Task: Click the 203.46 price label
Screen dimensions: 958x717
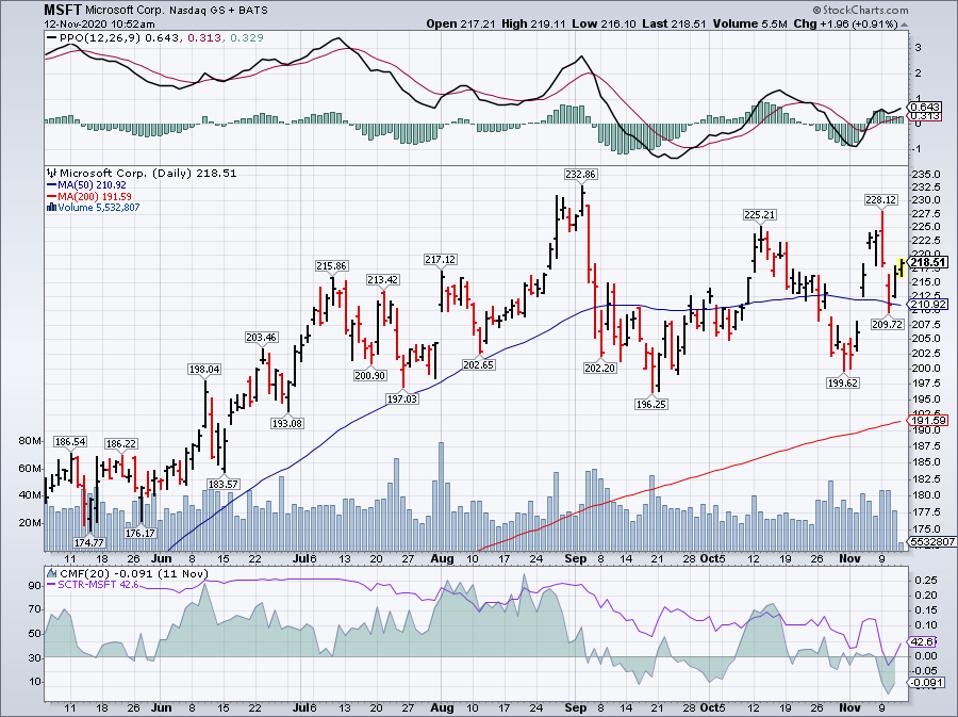Action: click(261, 337)
